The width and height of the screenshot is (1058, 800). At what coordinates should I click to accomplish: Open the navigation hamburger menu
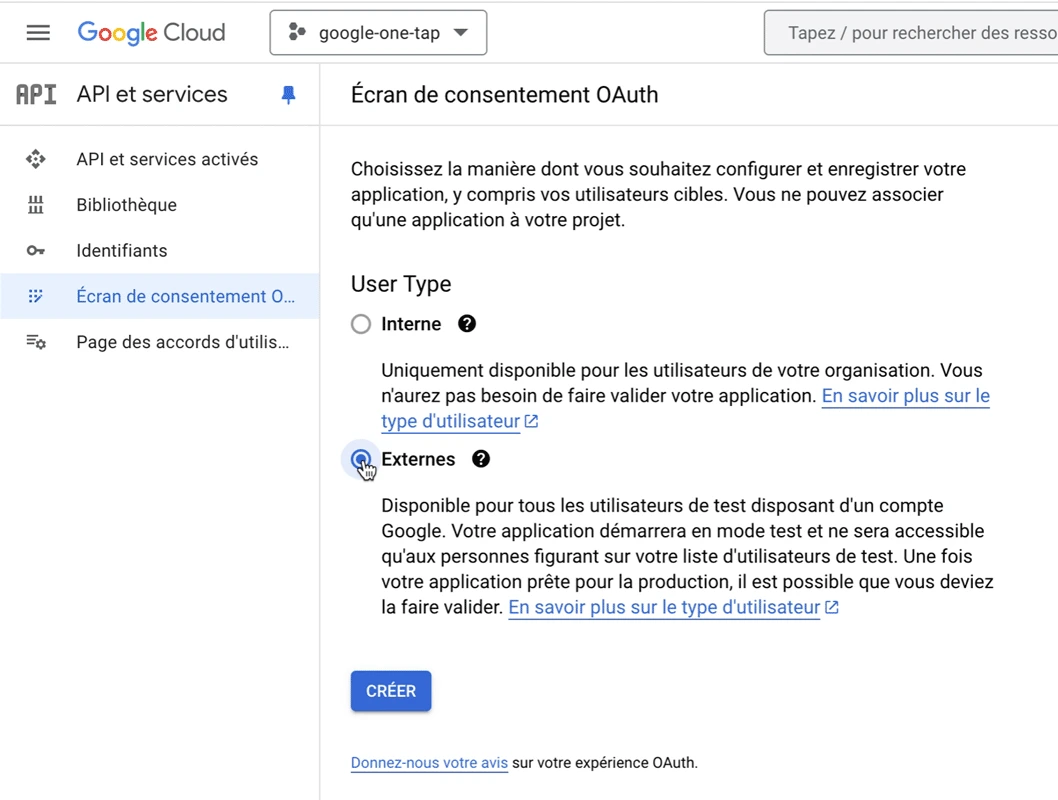point(38,32)
